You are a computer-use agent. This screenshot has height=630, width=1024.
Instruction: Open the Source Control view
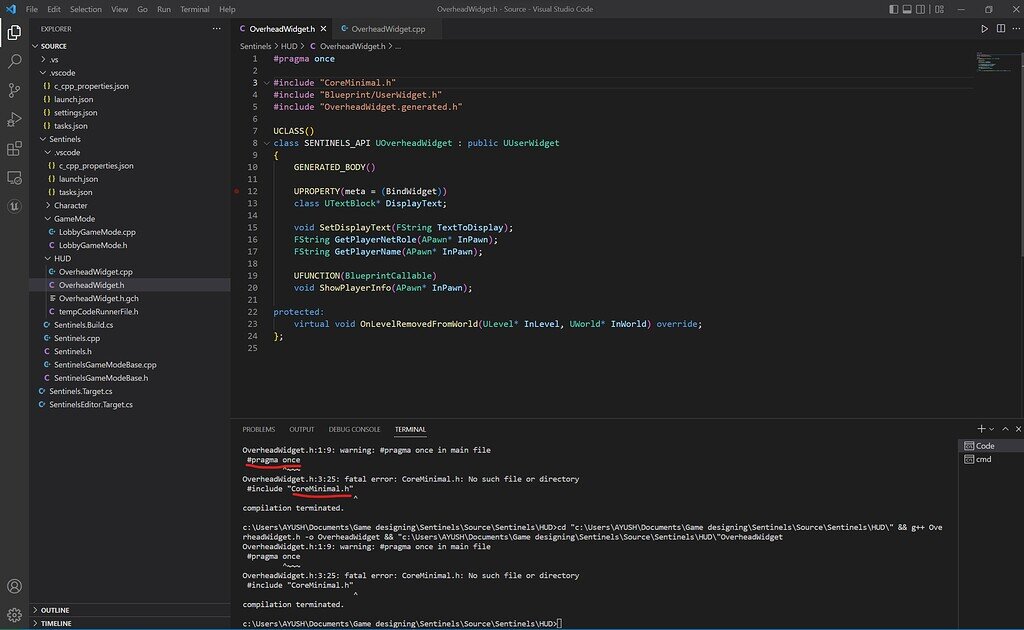point(12,91)
